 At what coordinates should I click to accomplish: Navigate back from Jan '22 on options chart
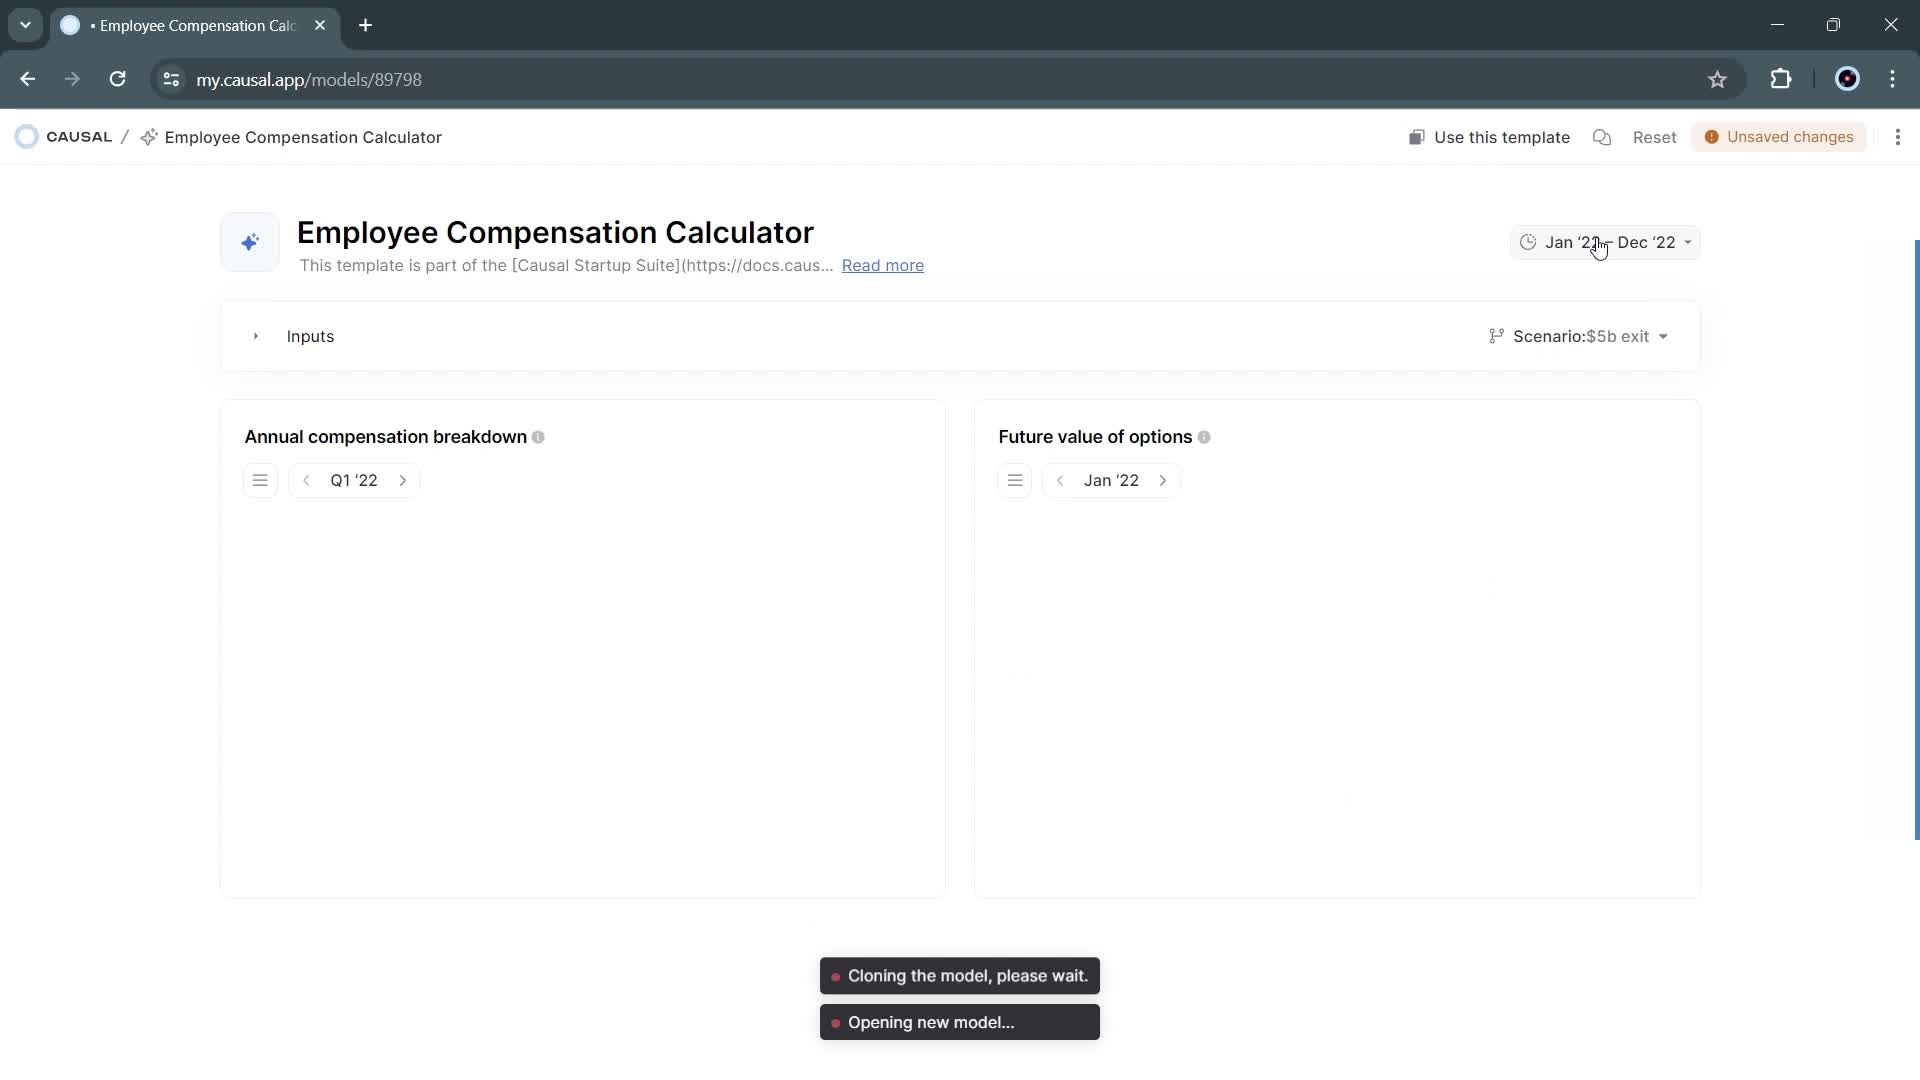click(1060, 480)
